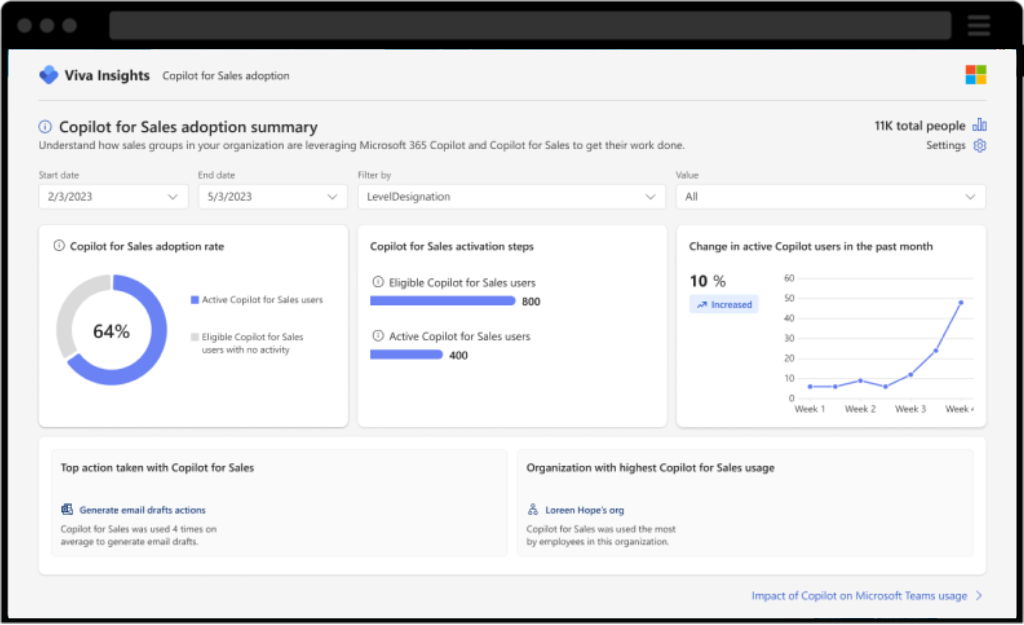Click Top action taken with Copilot for Sales heading
Image resolution: width=1024 pixels, height=625 pixels.
coord(157,468)
